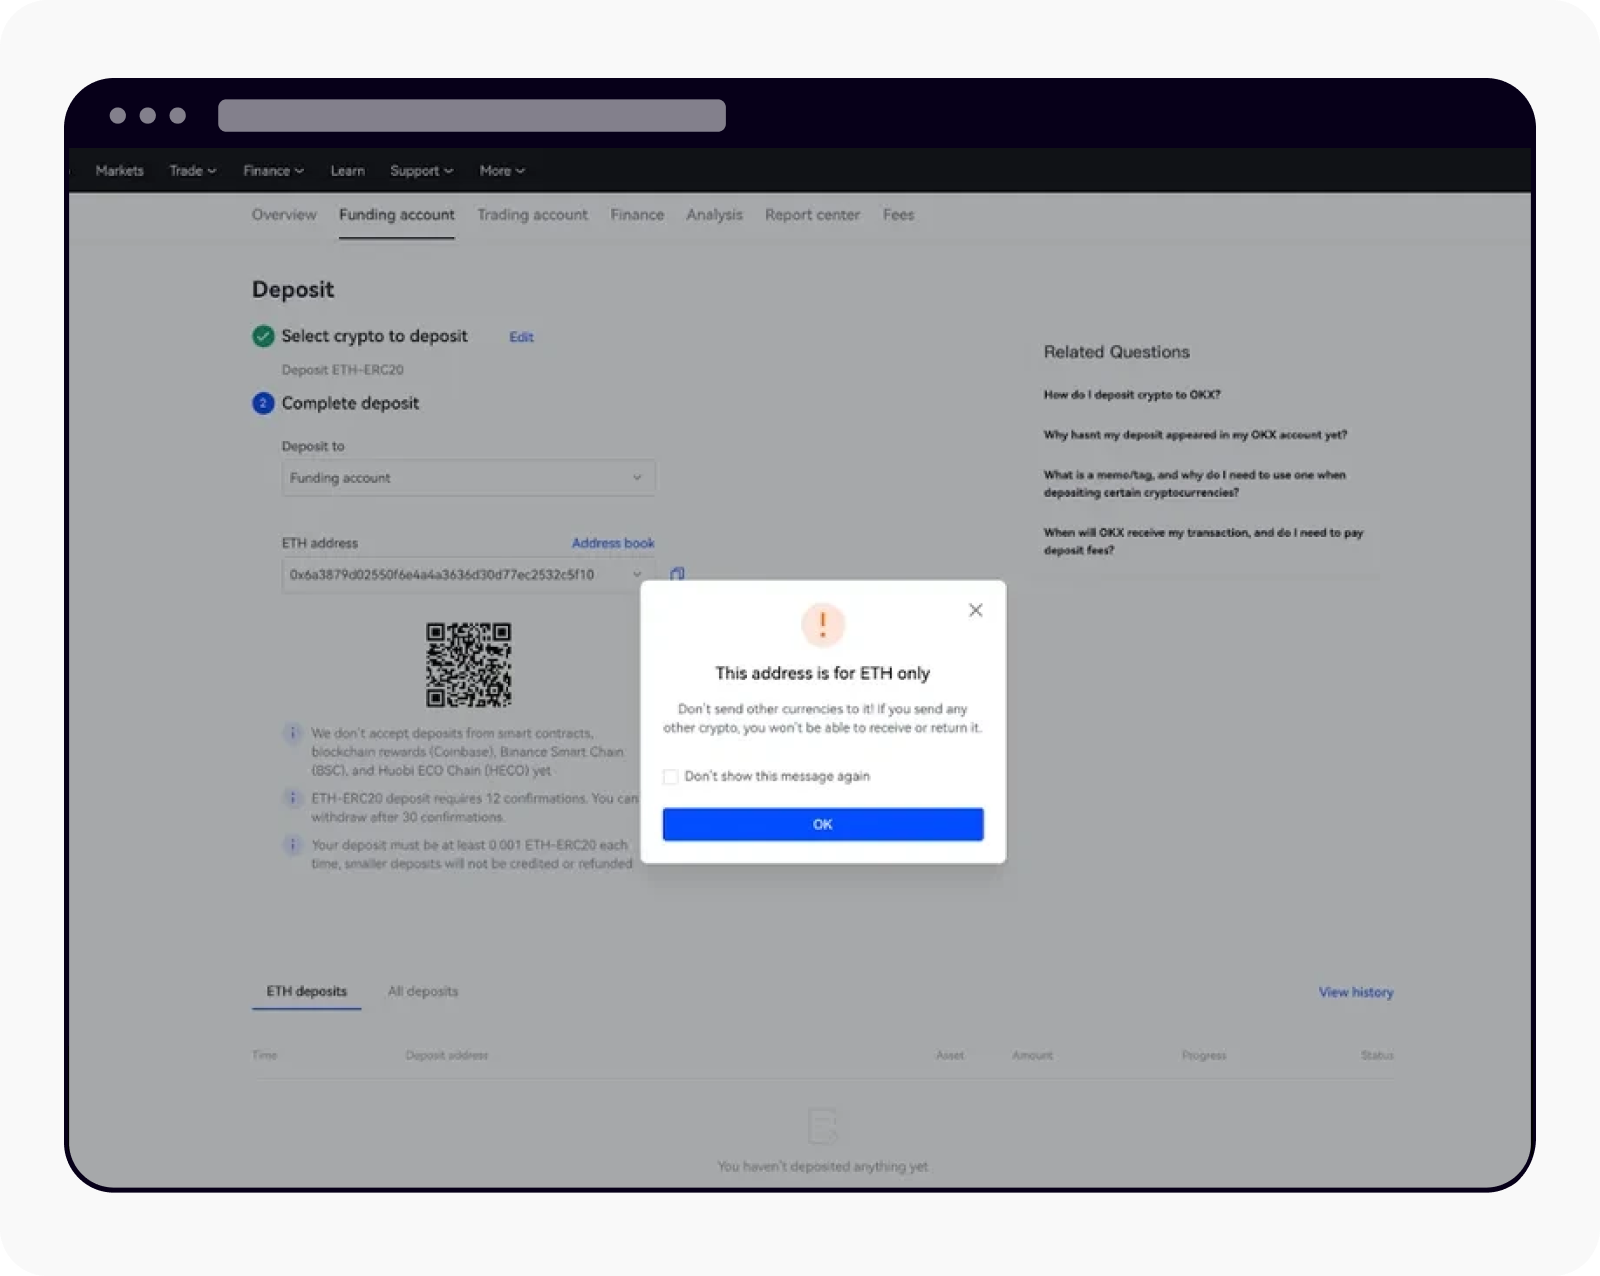Tick Don't show this message again checkbox
The height and width of the screenshot is (1276, 1600).
[671, 777]
